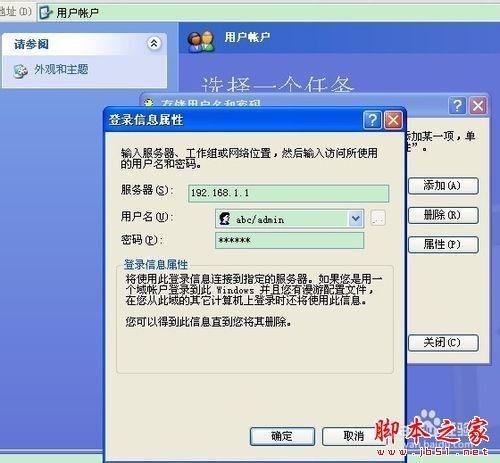500x463 pixels.
Task: Close the stored user names and passwords window
Action: 478,106
